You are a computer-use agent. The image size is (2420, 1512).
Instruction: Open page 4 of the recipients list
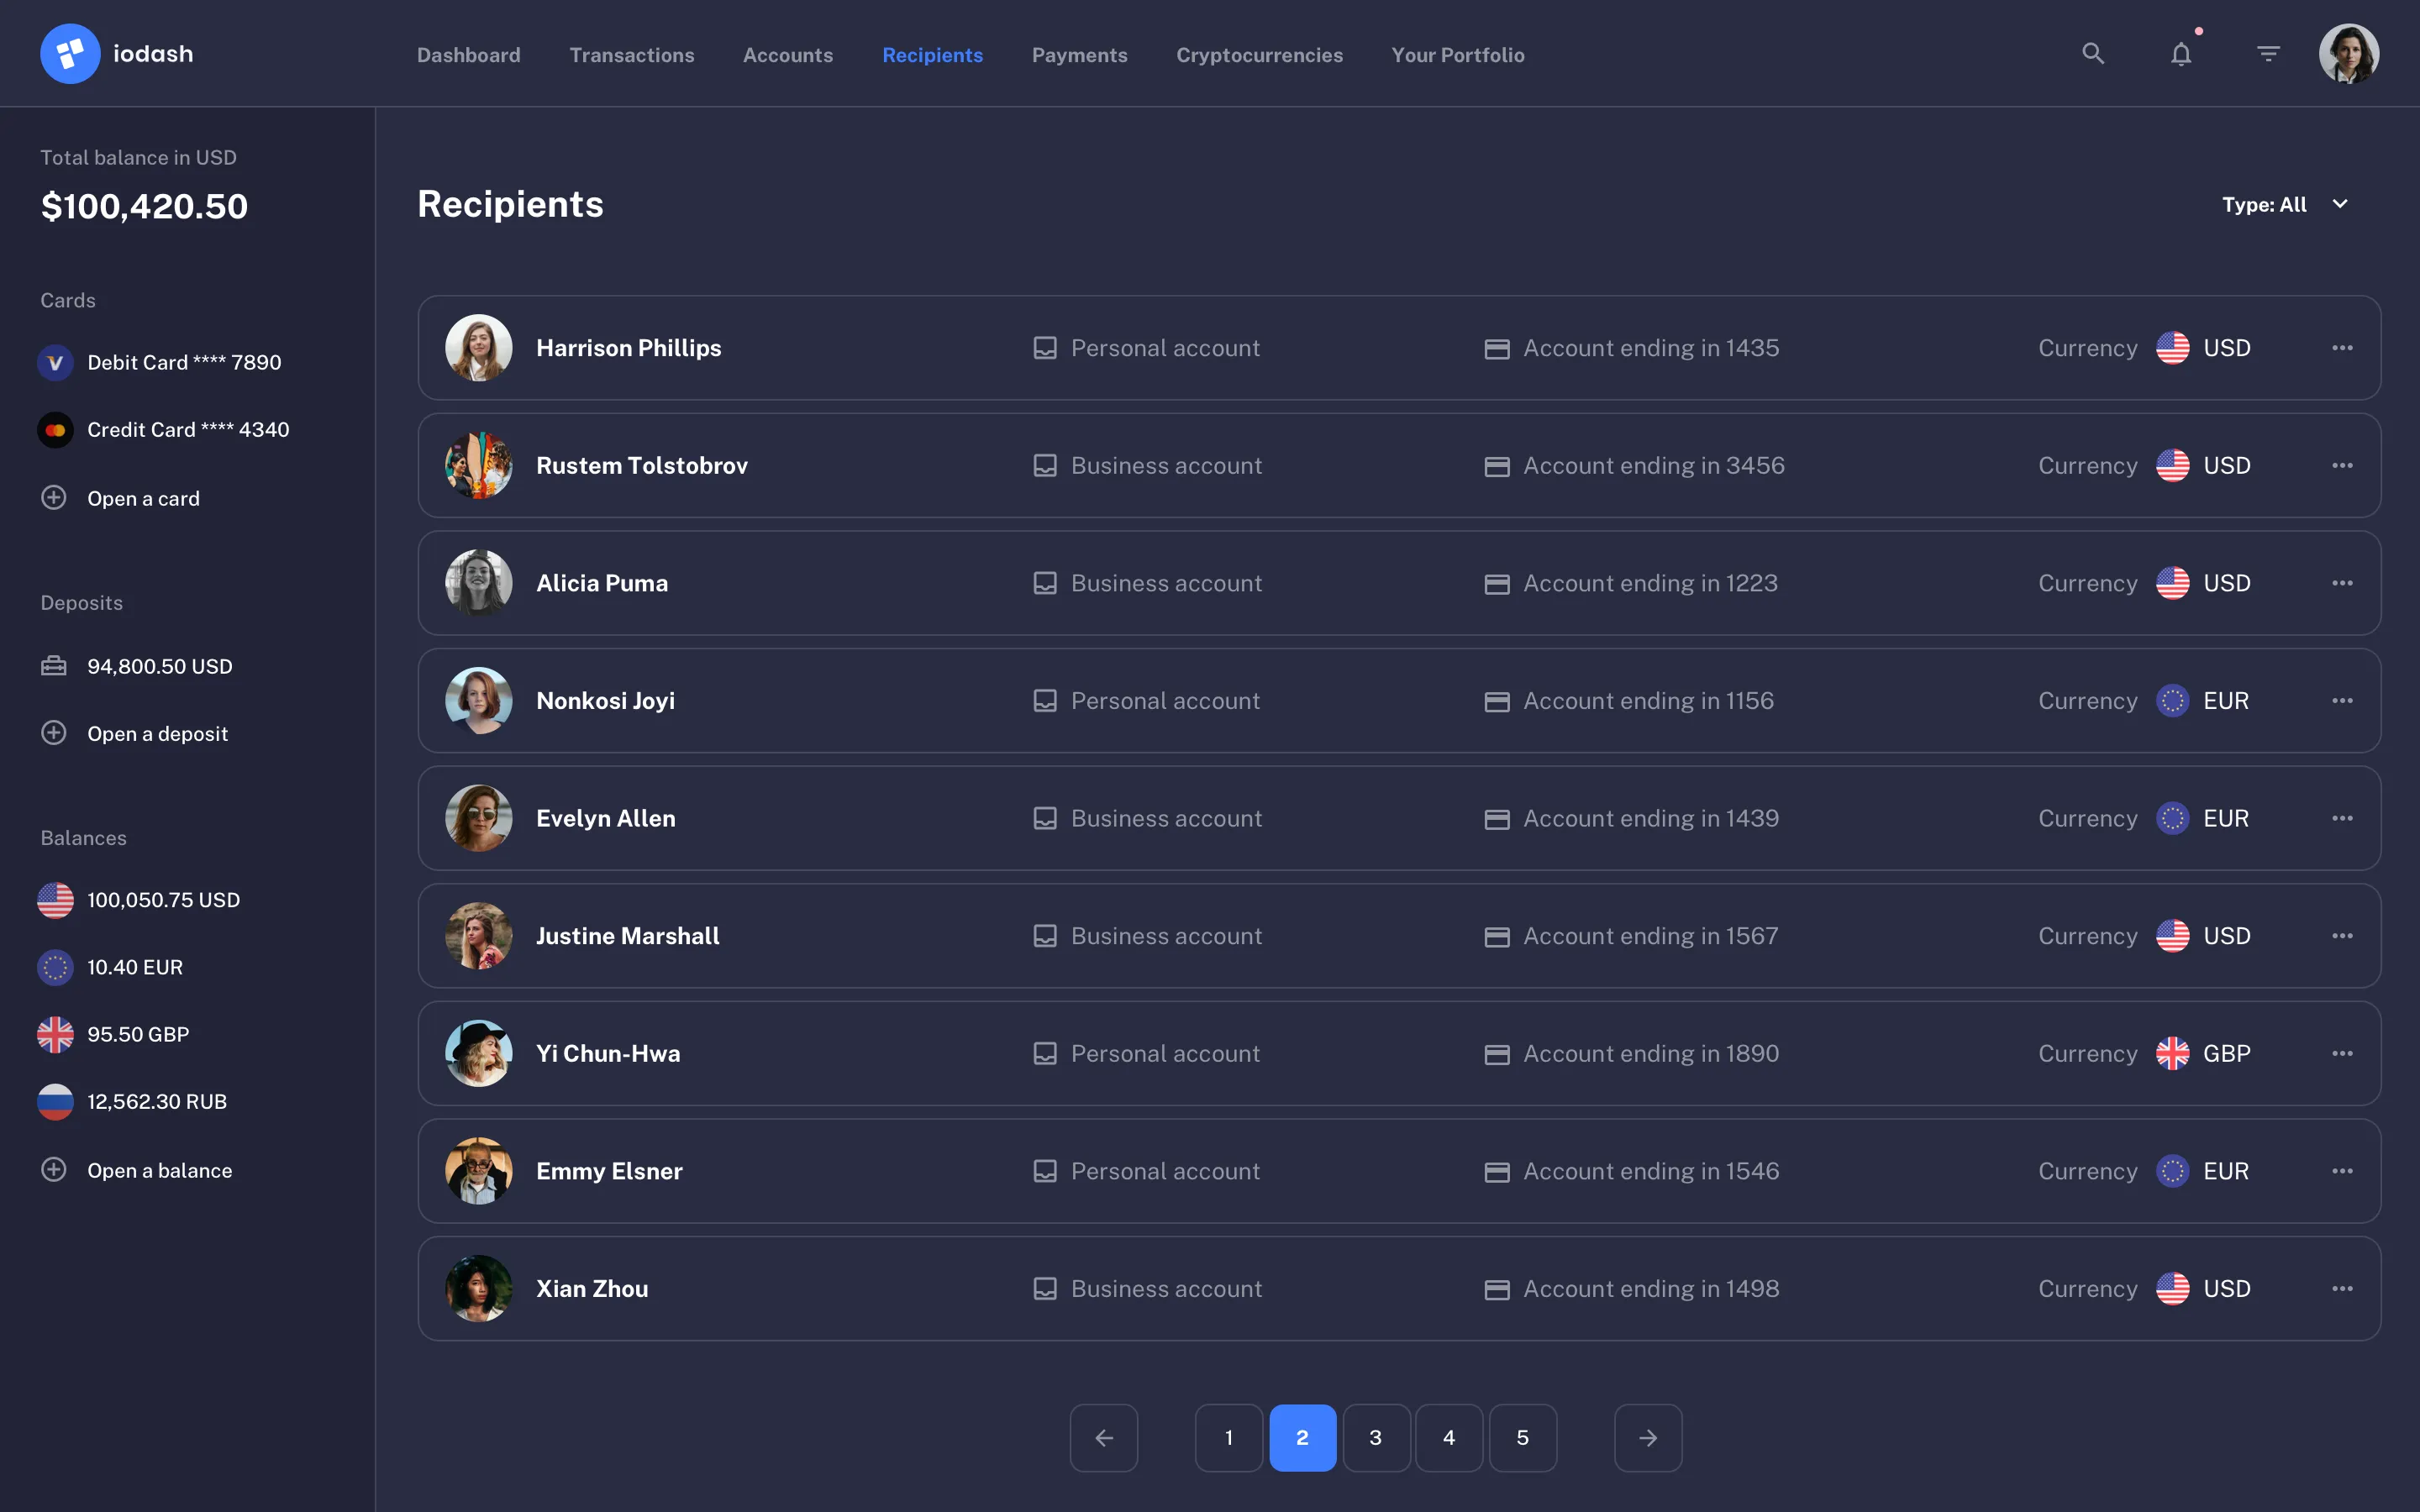[x=1449, y=1437]
